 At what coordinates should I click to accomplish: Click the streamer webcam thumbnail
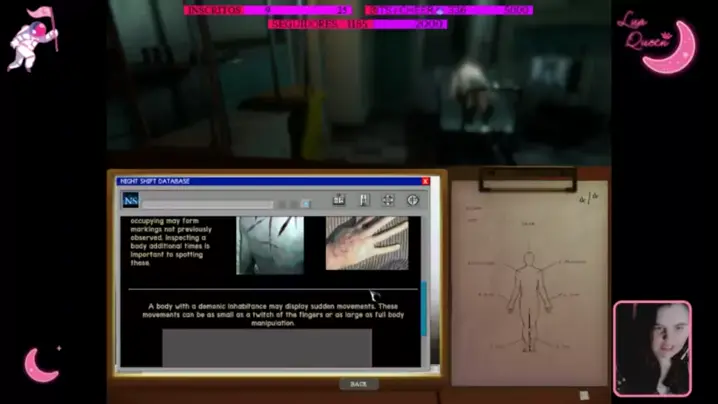(x=652, y=349)
